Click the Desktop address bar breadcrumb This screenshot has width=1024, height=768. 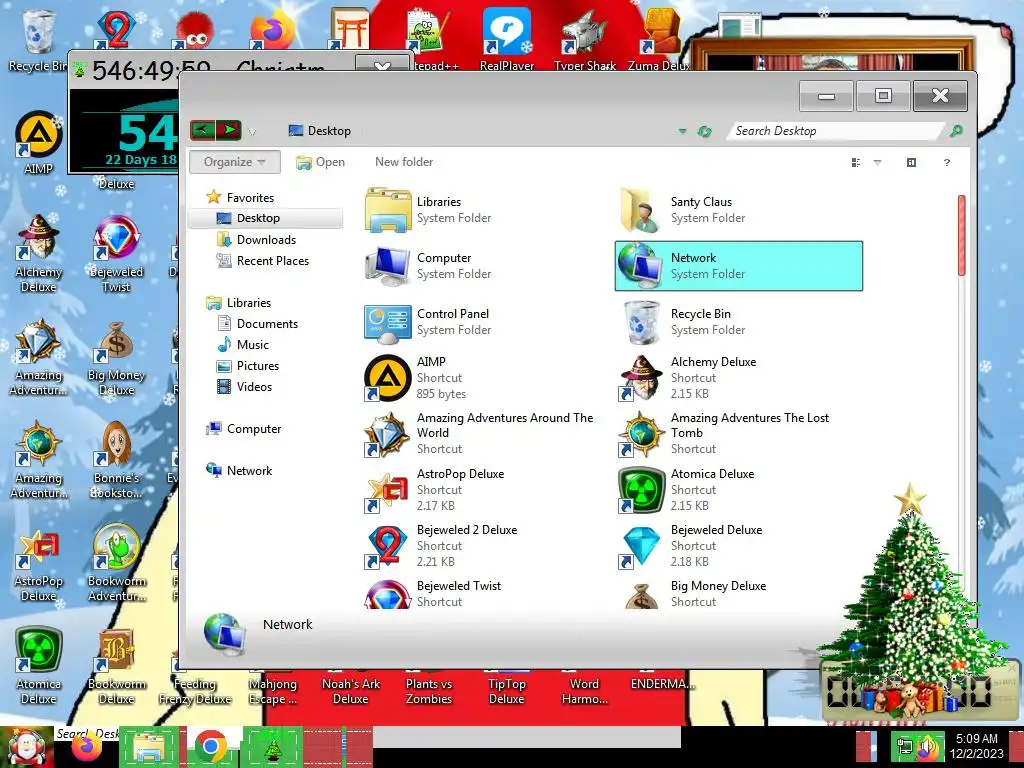[329, 131]
